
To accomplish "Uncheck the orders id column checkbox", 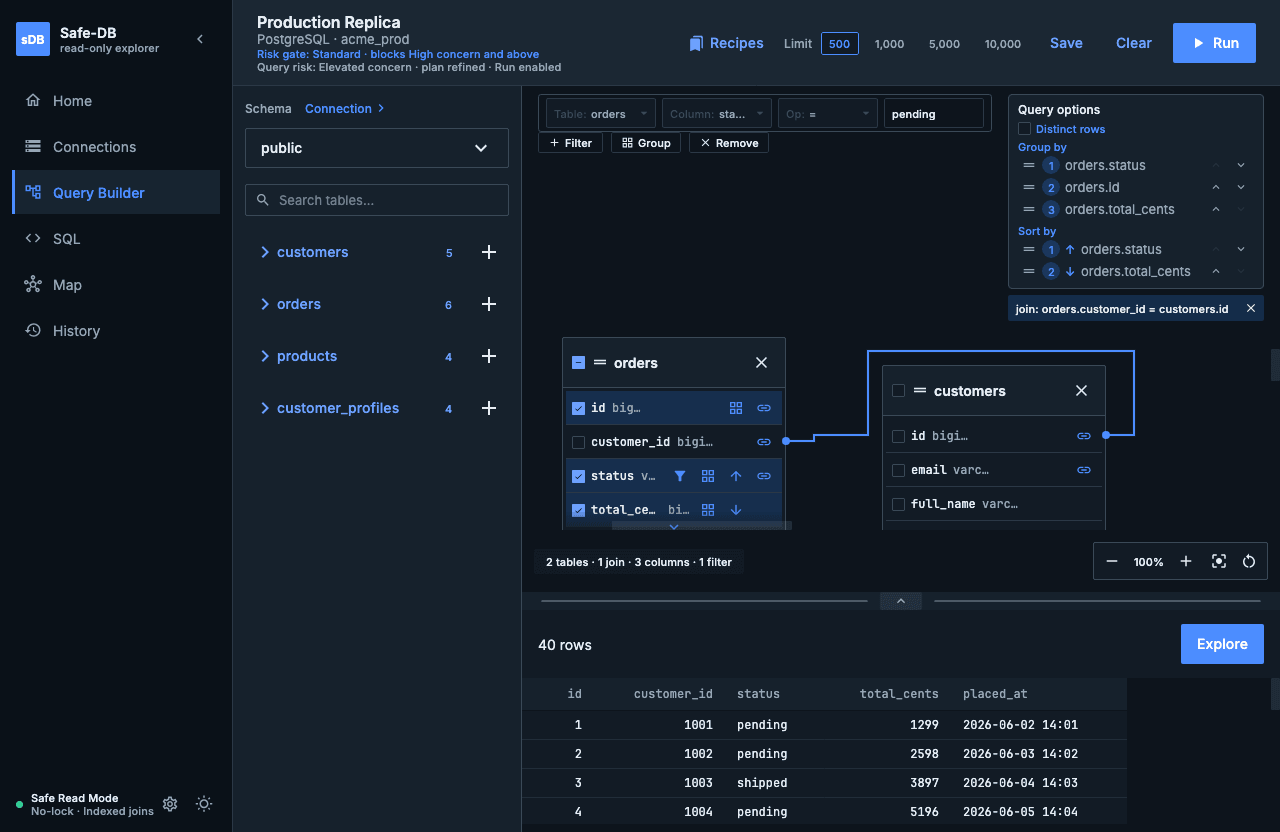I will click(578, 408).
